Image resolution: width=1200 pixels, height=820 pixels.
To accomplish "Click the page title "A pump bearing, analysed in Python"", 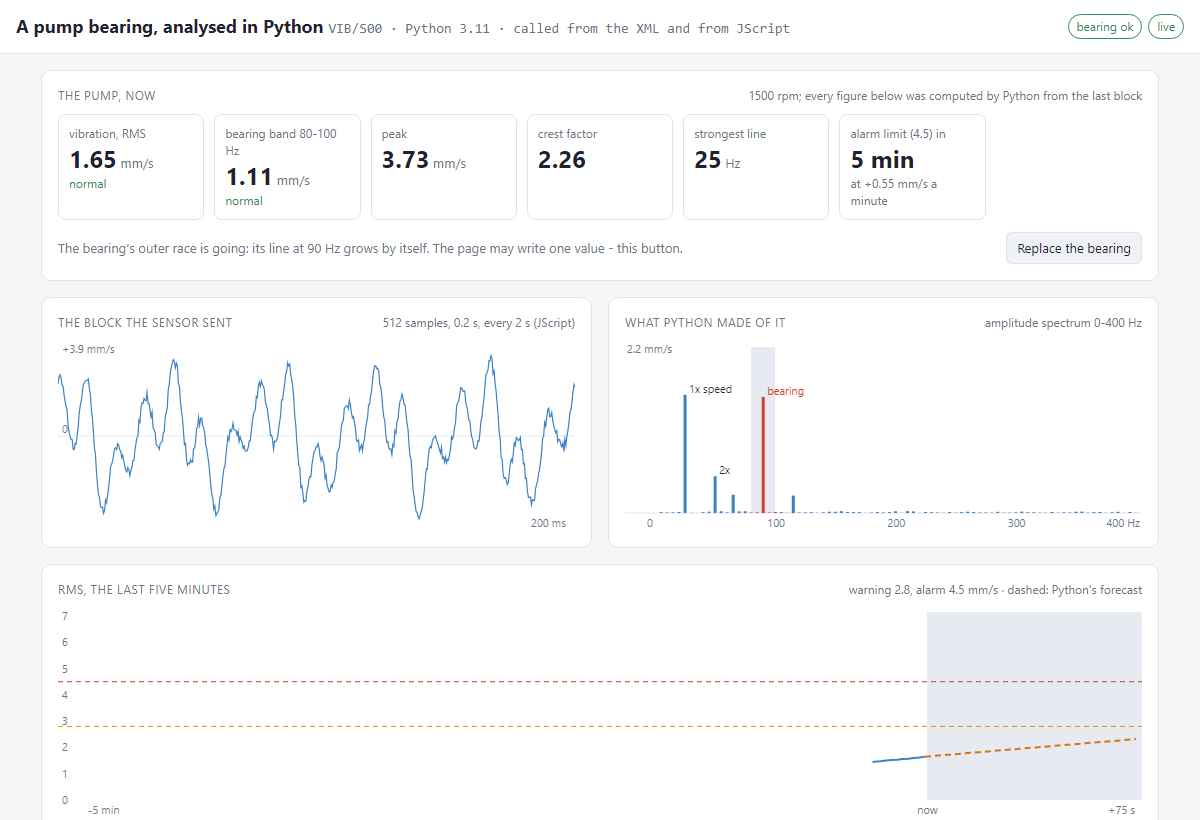I will pos(169,27).
